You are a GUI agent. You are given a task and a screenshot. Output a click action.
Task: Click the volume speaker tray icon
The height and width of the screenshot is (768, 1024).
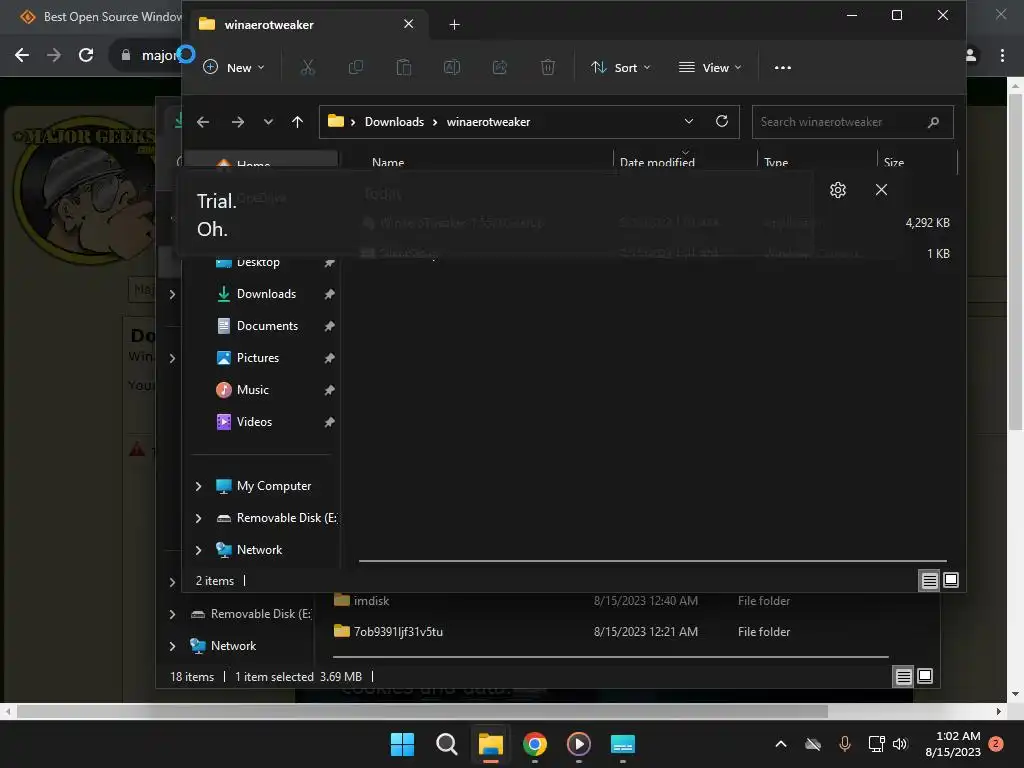(900, 744)
